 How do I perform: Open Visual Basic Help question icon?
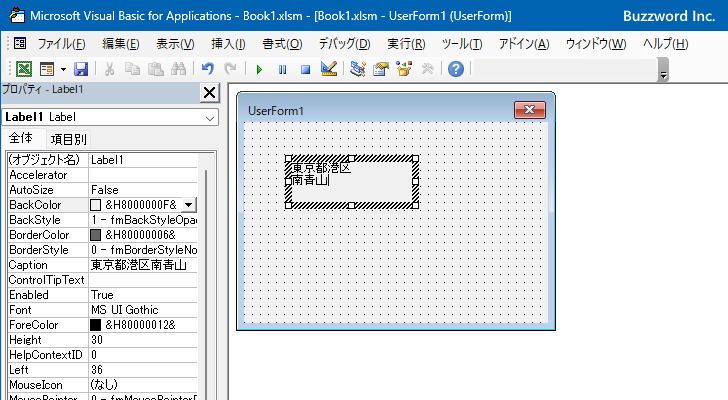(x=456, y=69)
